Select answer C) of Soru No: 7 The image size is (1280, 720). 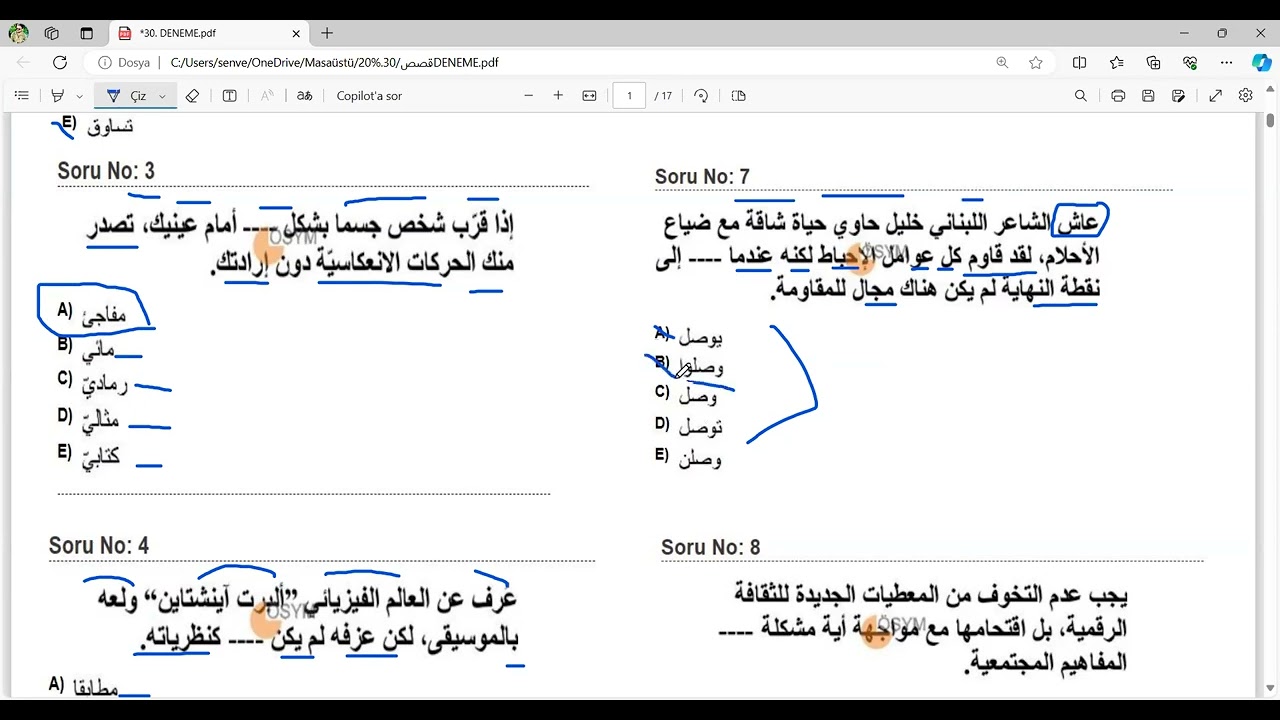(686, 396)
